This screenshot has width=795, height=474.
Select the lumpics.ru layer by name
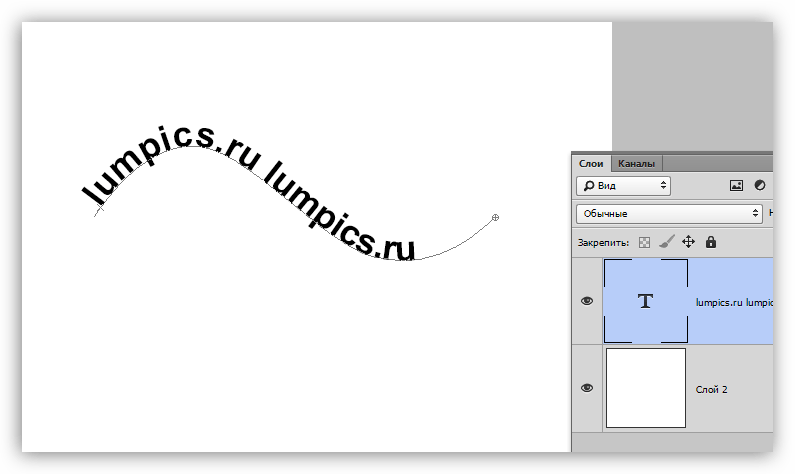(x=733, y=301)
